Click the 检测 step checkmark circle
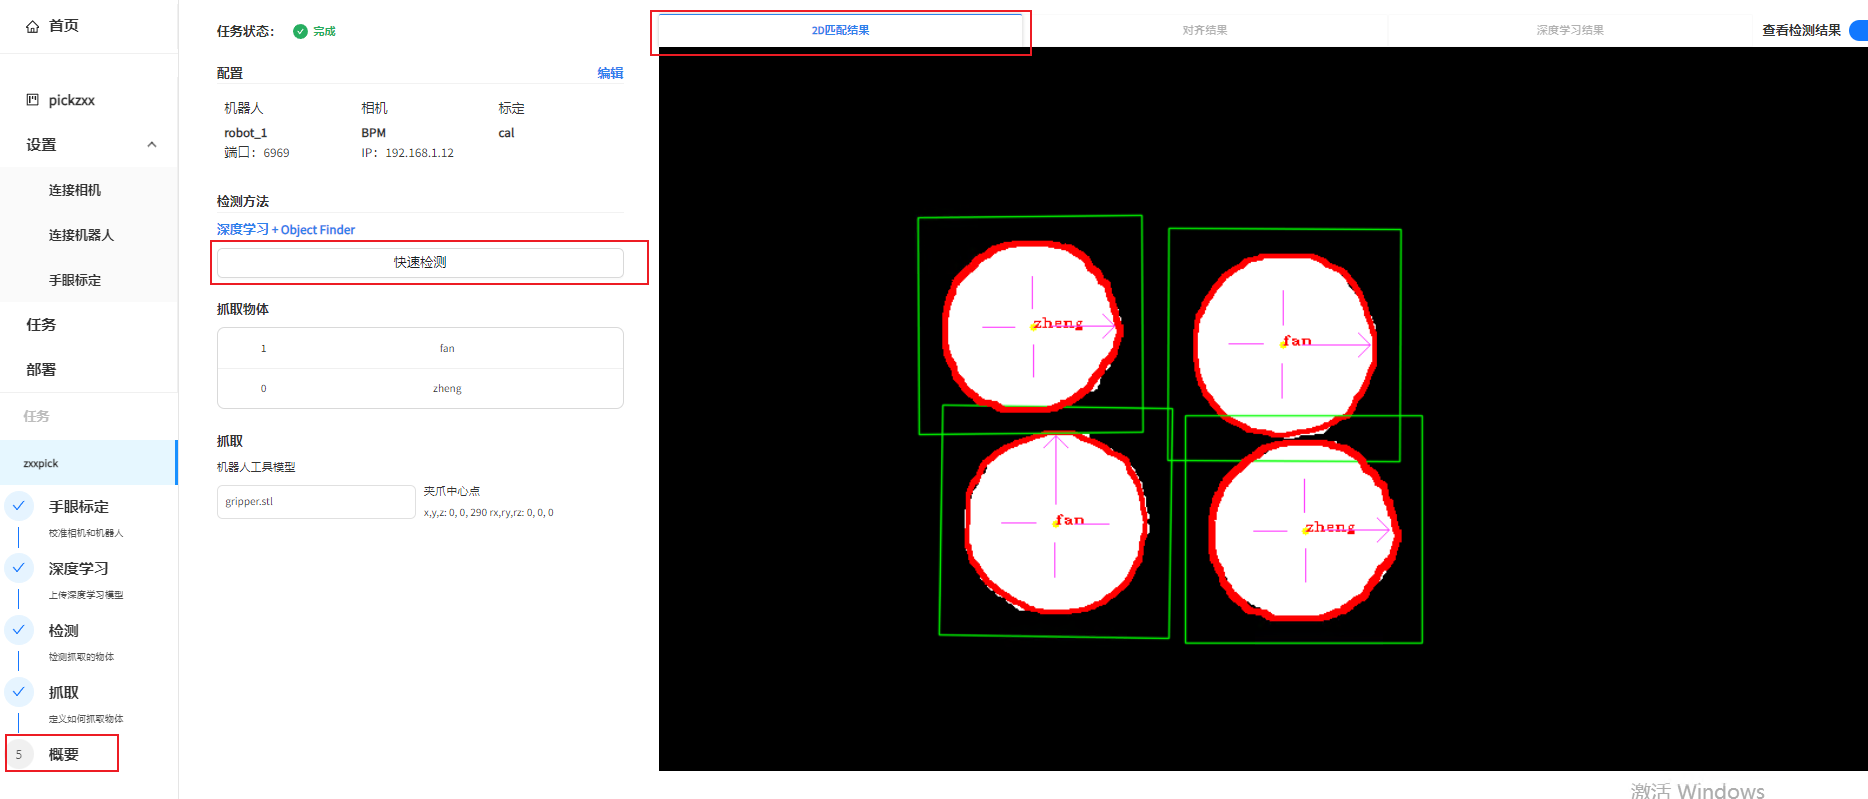Screen dimensions: 1868x799 pos(19,630)
